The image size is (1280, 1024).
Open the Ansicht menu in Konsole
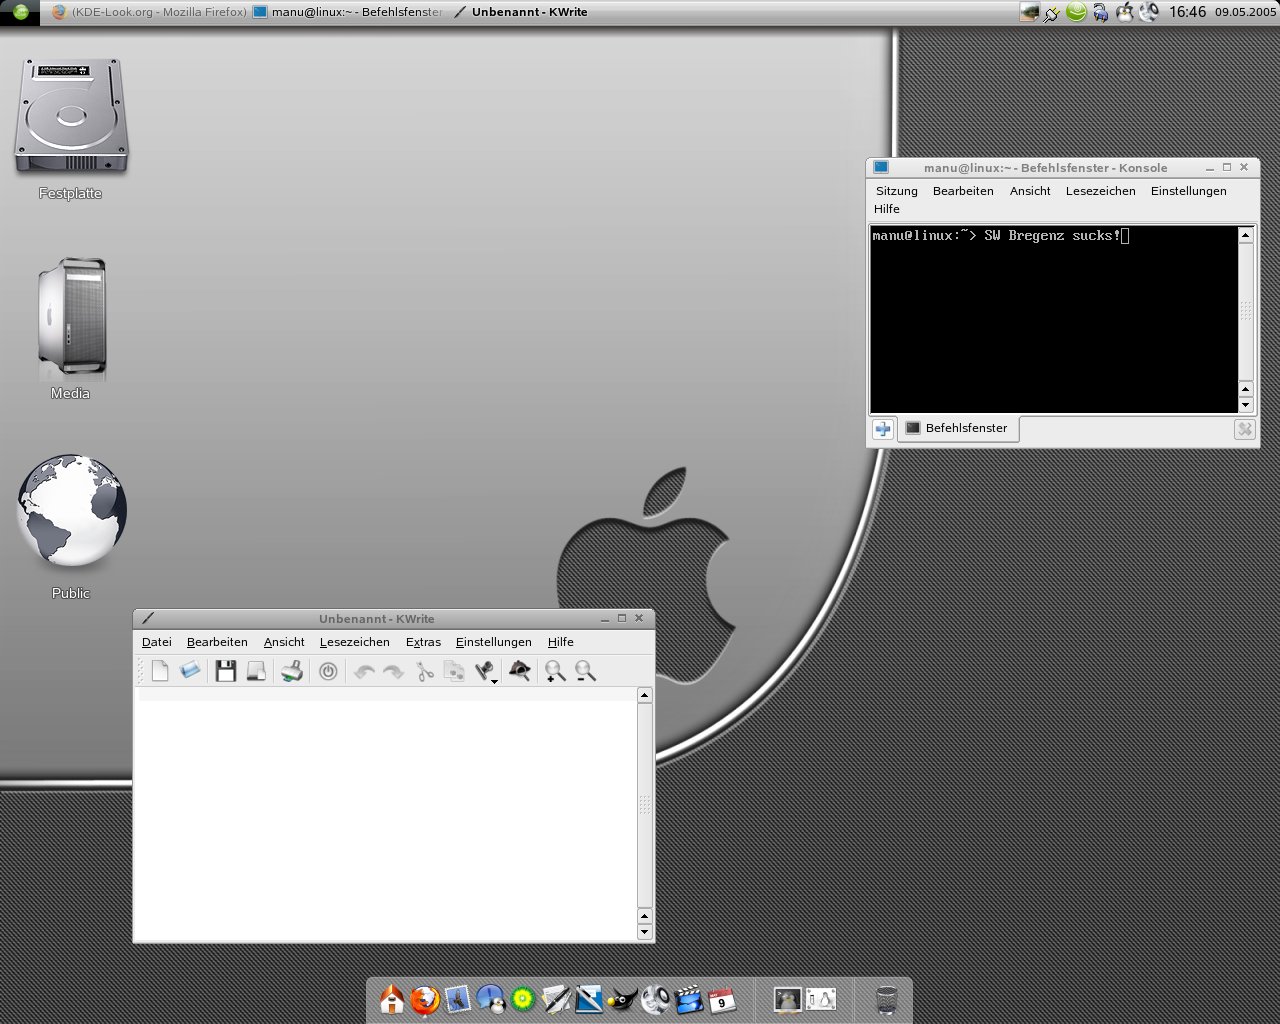click(x=1030, y=191)
